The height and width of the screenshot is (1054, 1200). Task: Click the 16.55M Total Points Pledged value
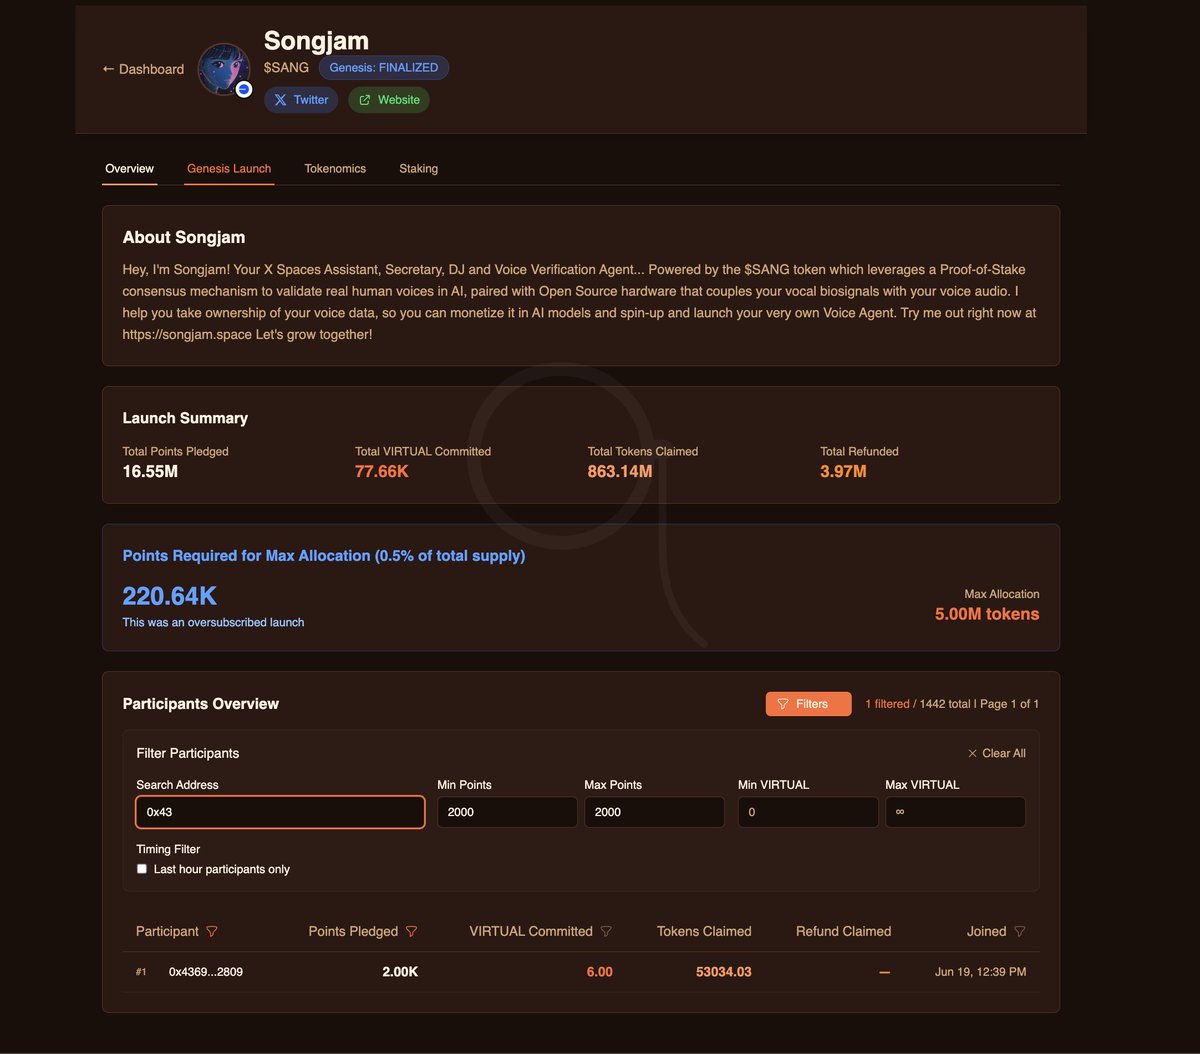[150, 471]
